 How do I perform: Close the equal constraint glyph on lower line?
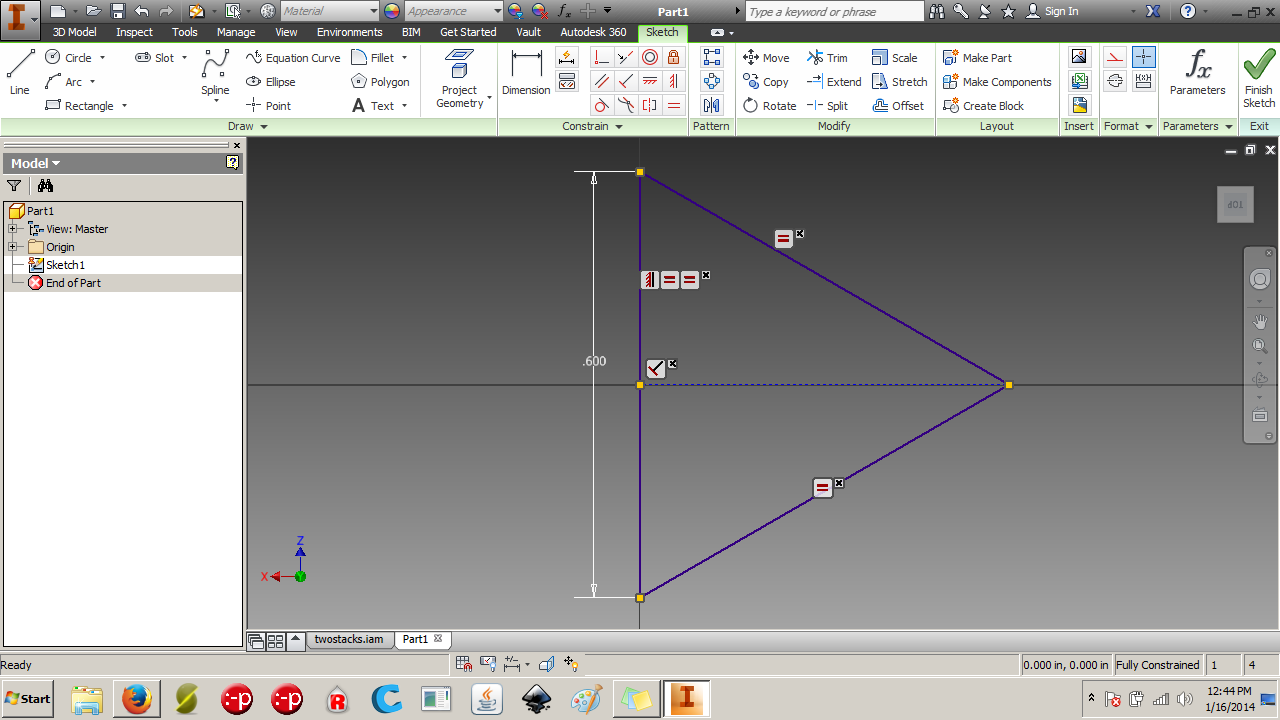tap(838, 482)
